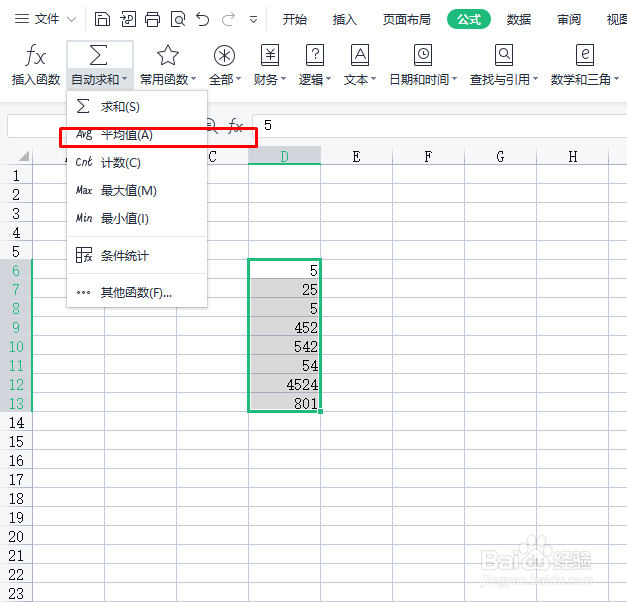This screenshot has width=627, height=602.
Task: Click the select-all corner triangle
Action: coord(24,156)
